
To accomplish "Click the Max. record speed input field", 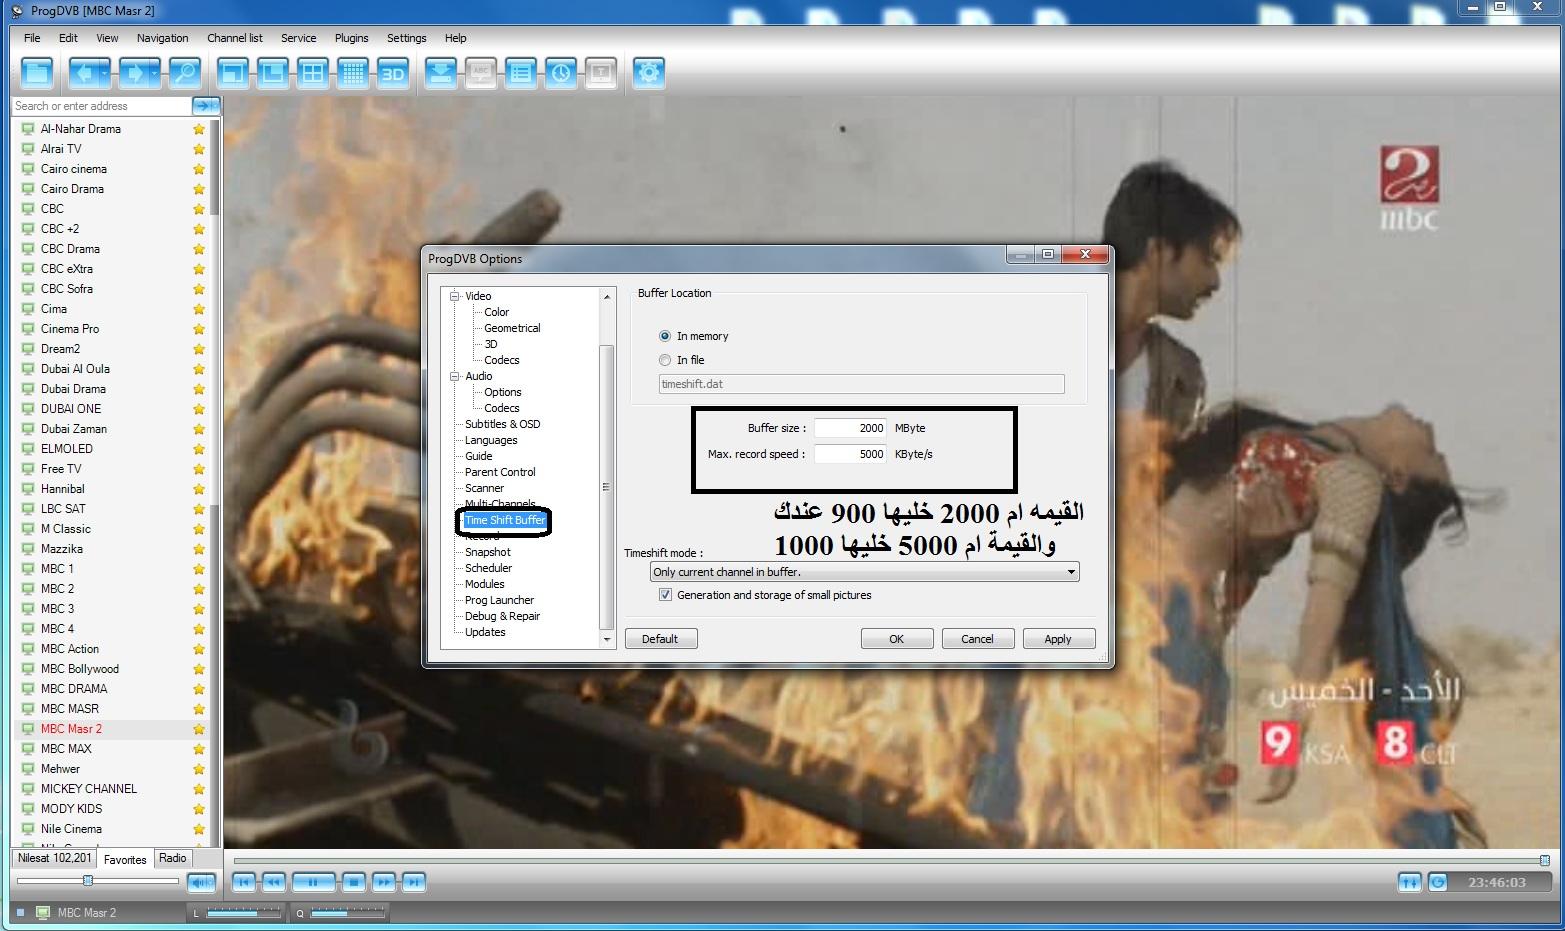I will click(851, 454).
